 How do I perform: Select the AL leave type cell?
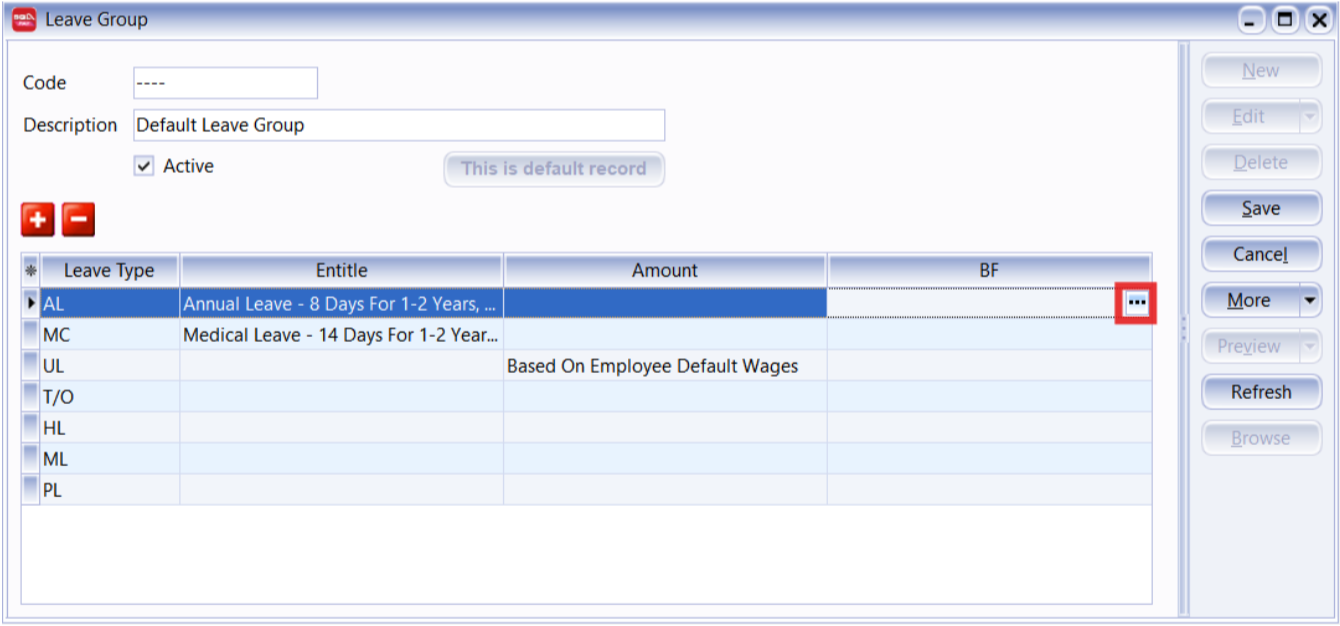(110, 304)
